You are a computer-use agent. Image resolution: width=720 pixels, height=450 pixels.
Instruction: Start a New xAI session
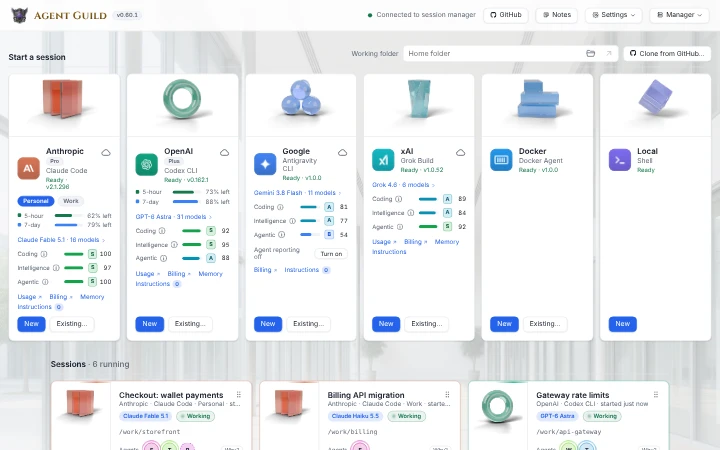386,324
